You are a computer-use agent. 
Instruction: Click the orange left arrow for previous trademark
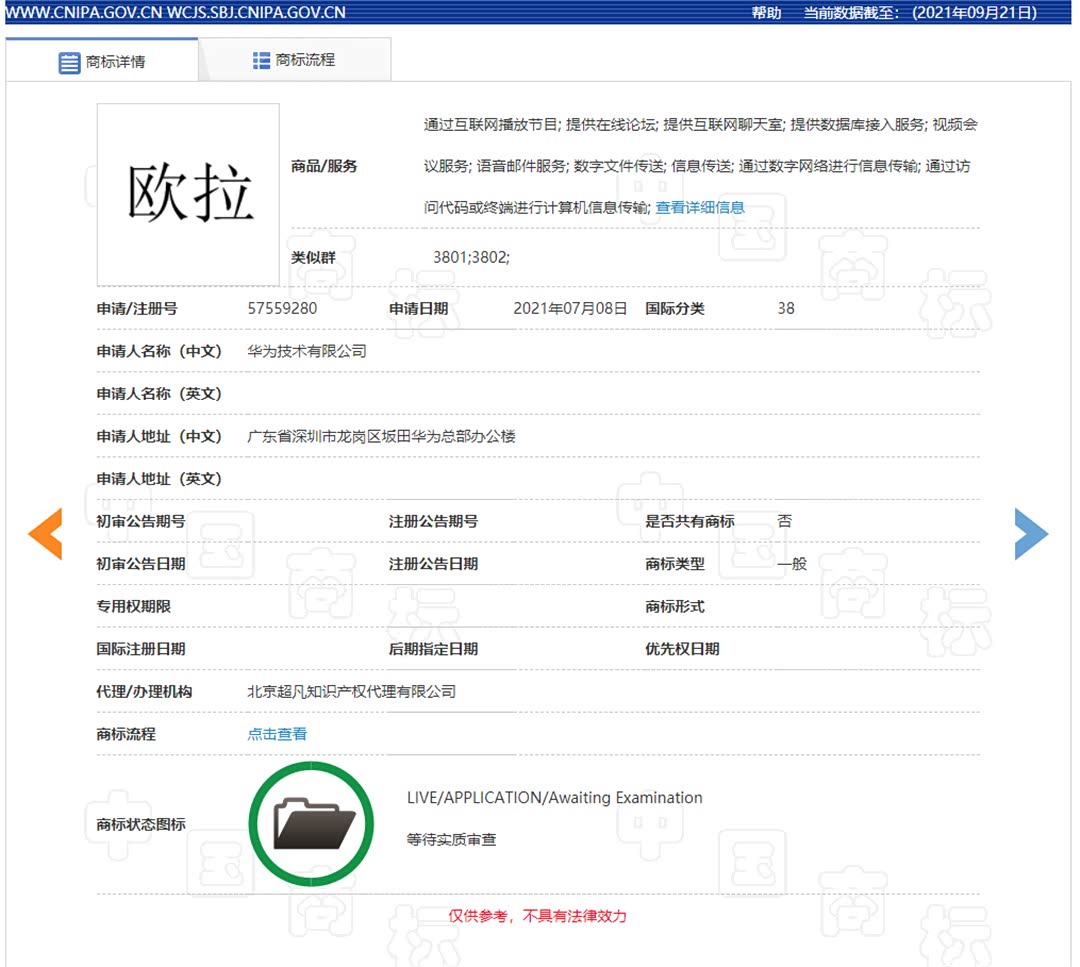point(46,534)
